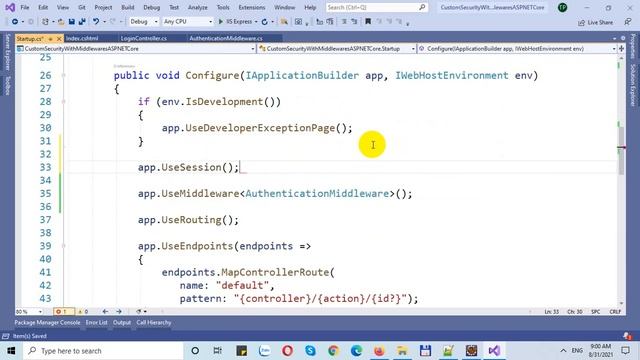640x360 pixels.
Task: Click the vertical scrollbar thumb in editor
Action: (621, 150)
